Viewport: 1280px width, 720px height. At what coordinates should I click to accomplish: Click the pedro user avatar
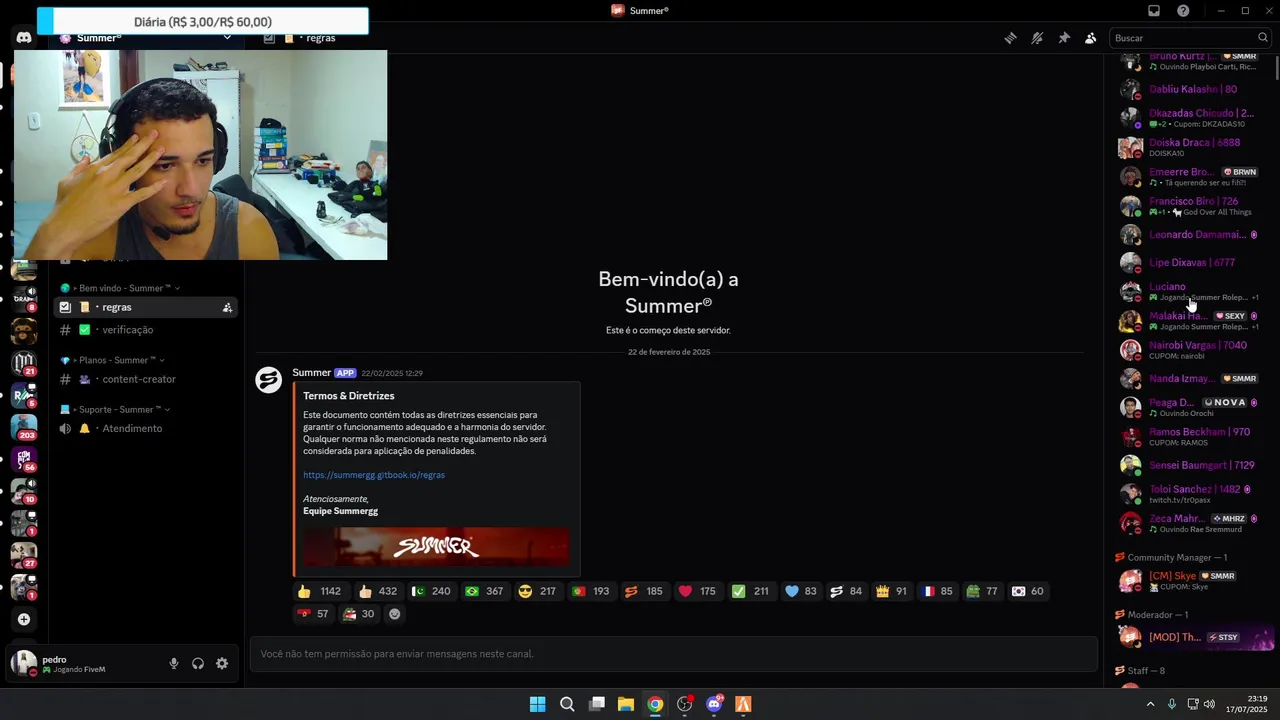click(x=24, y=663)
